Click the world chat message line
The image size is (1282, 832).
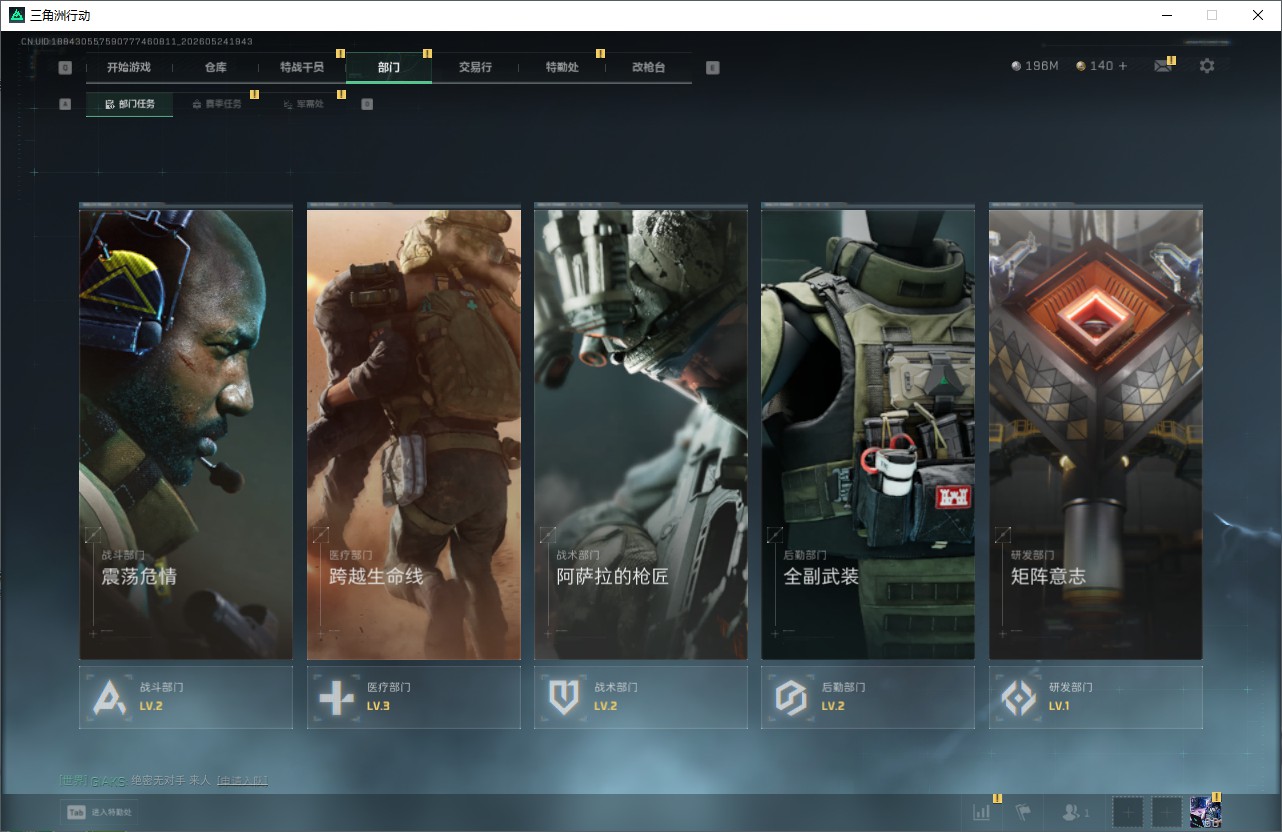pos(163,780)
